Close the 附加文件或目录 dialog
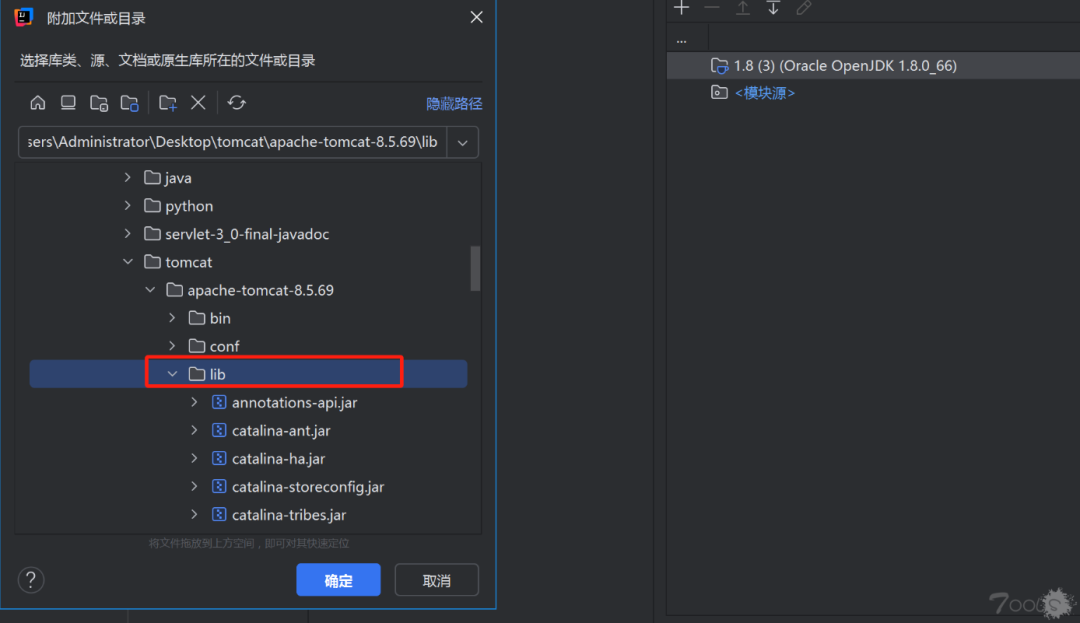 (476, 17)
